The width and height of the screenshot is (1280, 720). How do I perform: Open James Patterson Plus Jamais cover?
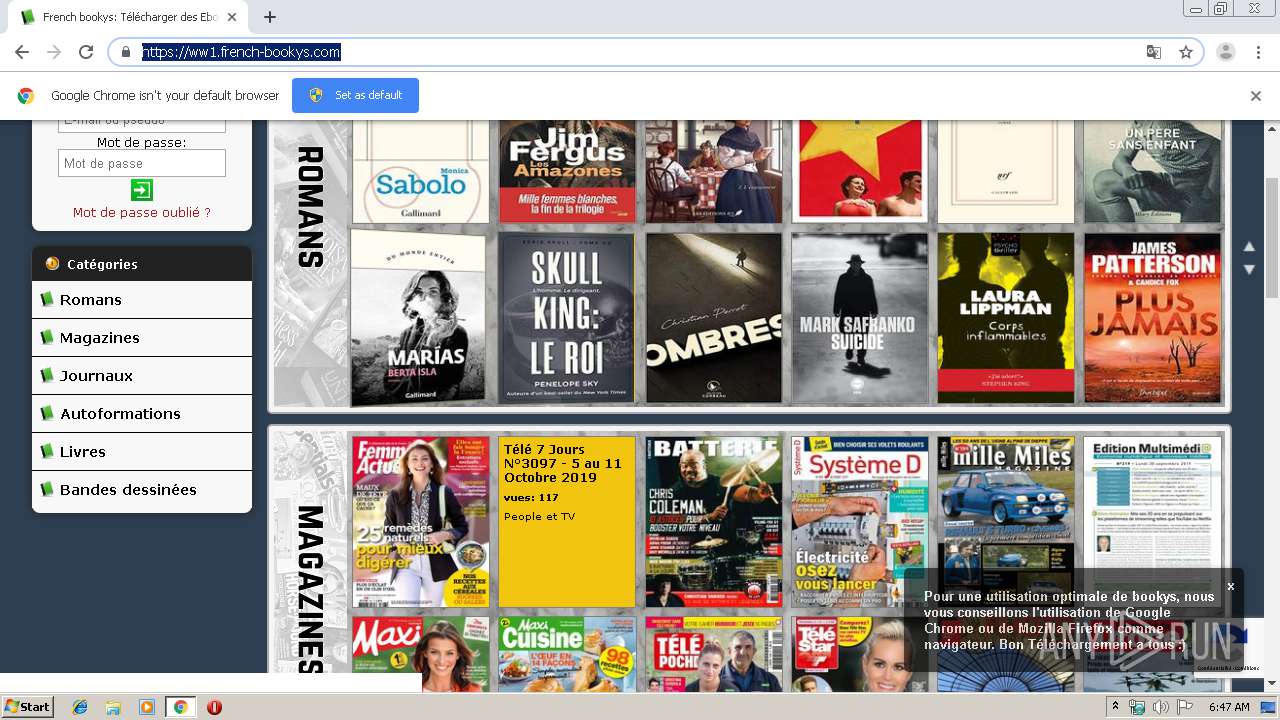(1153, 318)
